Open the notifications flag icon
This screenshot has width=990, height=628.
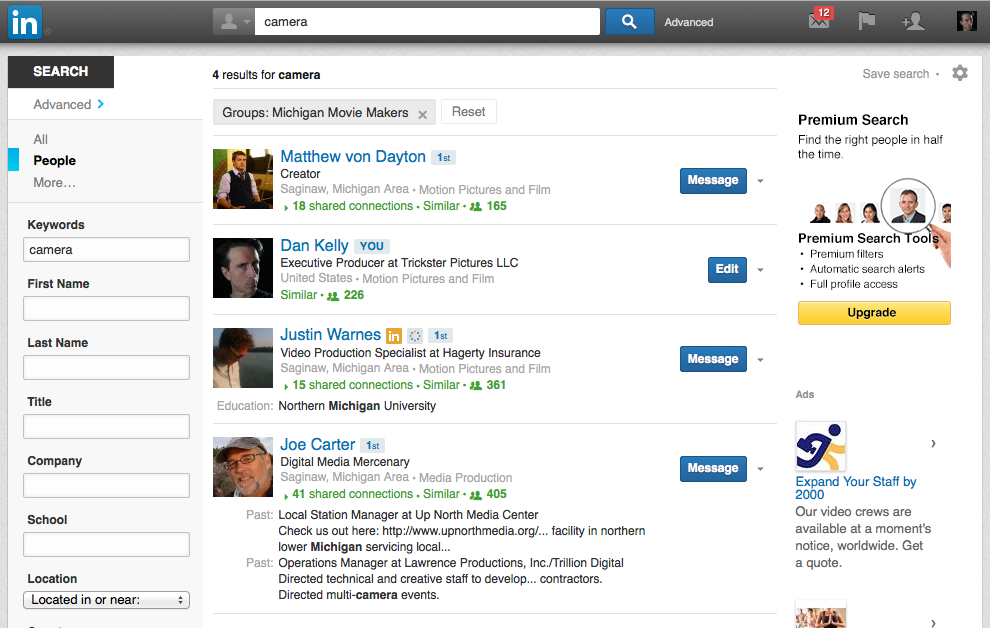(x=867, y=21)
